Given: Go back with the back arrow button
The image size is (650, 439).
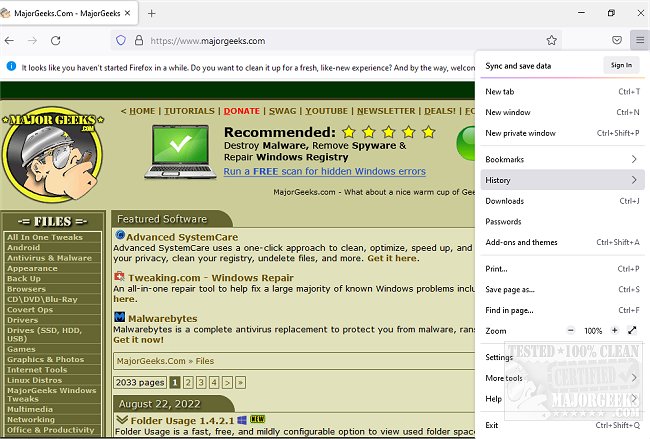Looking at the screenshot, I should click(x=9, y=41).
